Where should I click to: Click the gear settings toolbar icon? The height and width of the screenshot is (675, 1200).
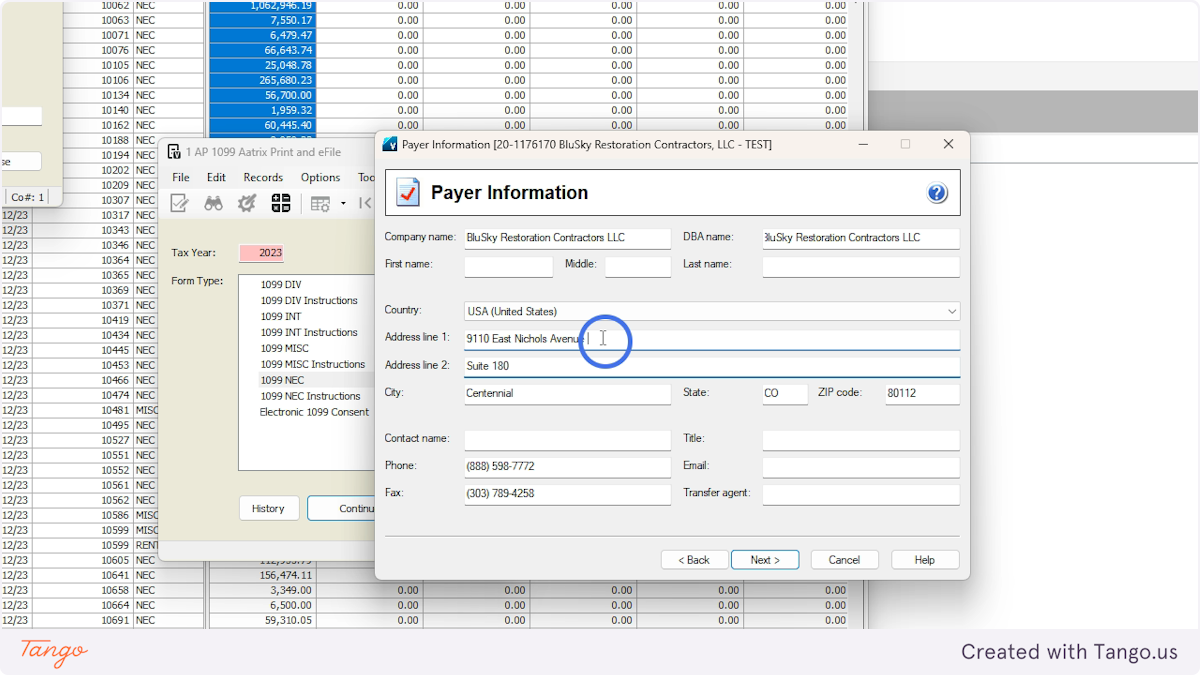(x=247, y=202)
